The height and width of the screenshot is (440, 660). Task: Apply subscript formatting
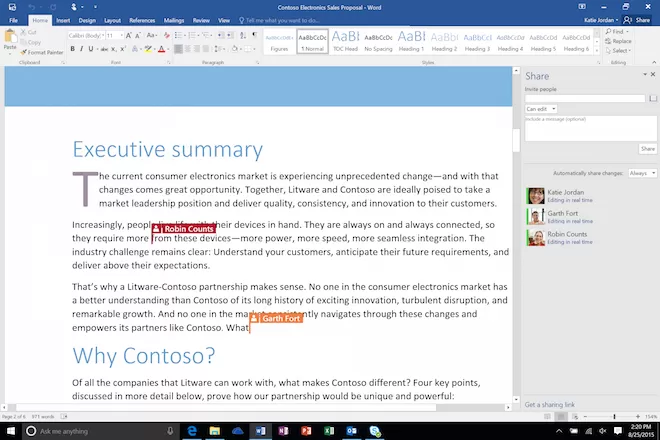point(114,49)
